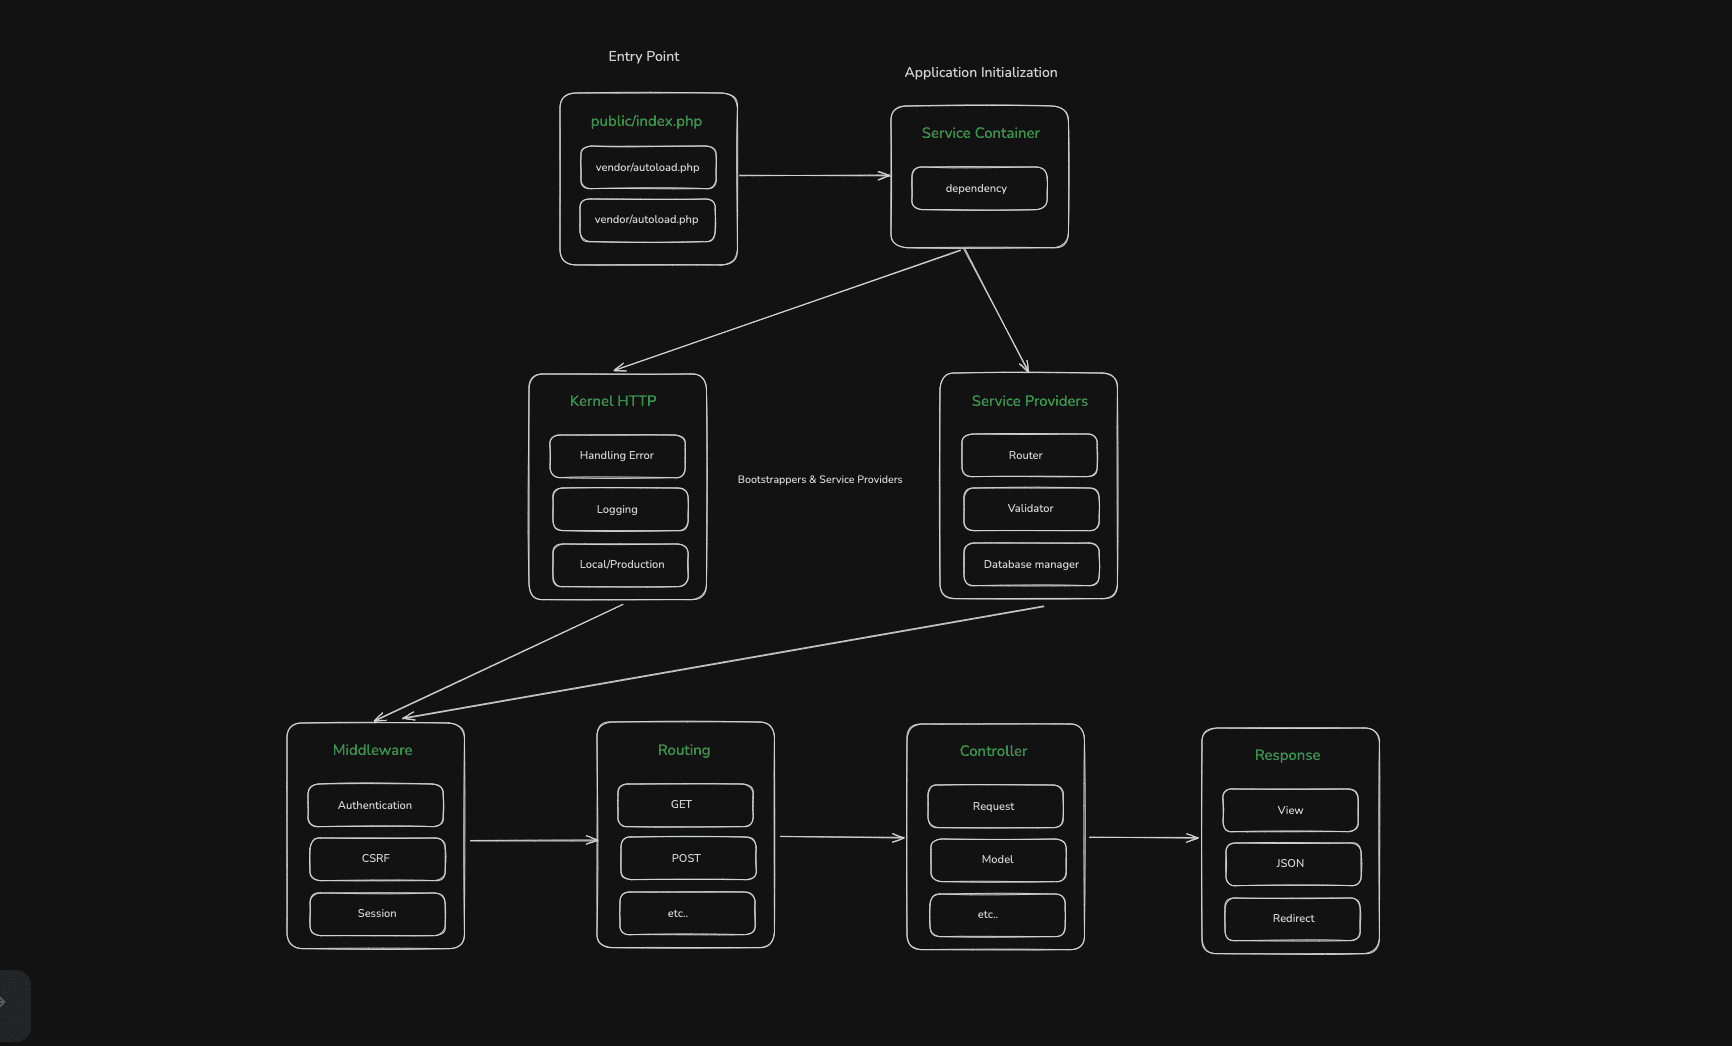
Task: Click the Service Container box
Action: (979, 133)
